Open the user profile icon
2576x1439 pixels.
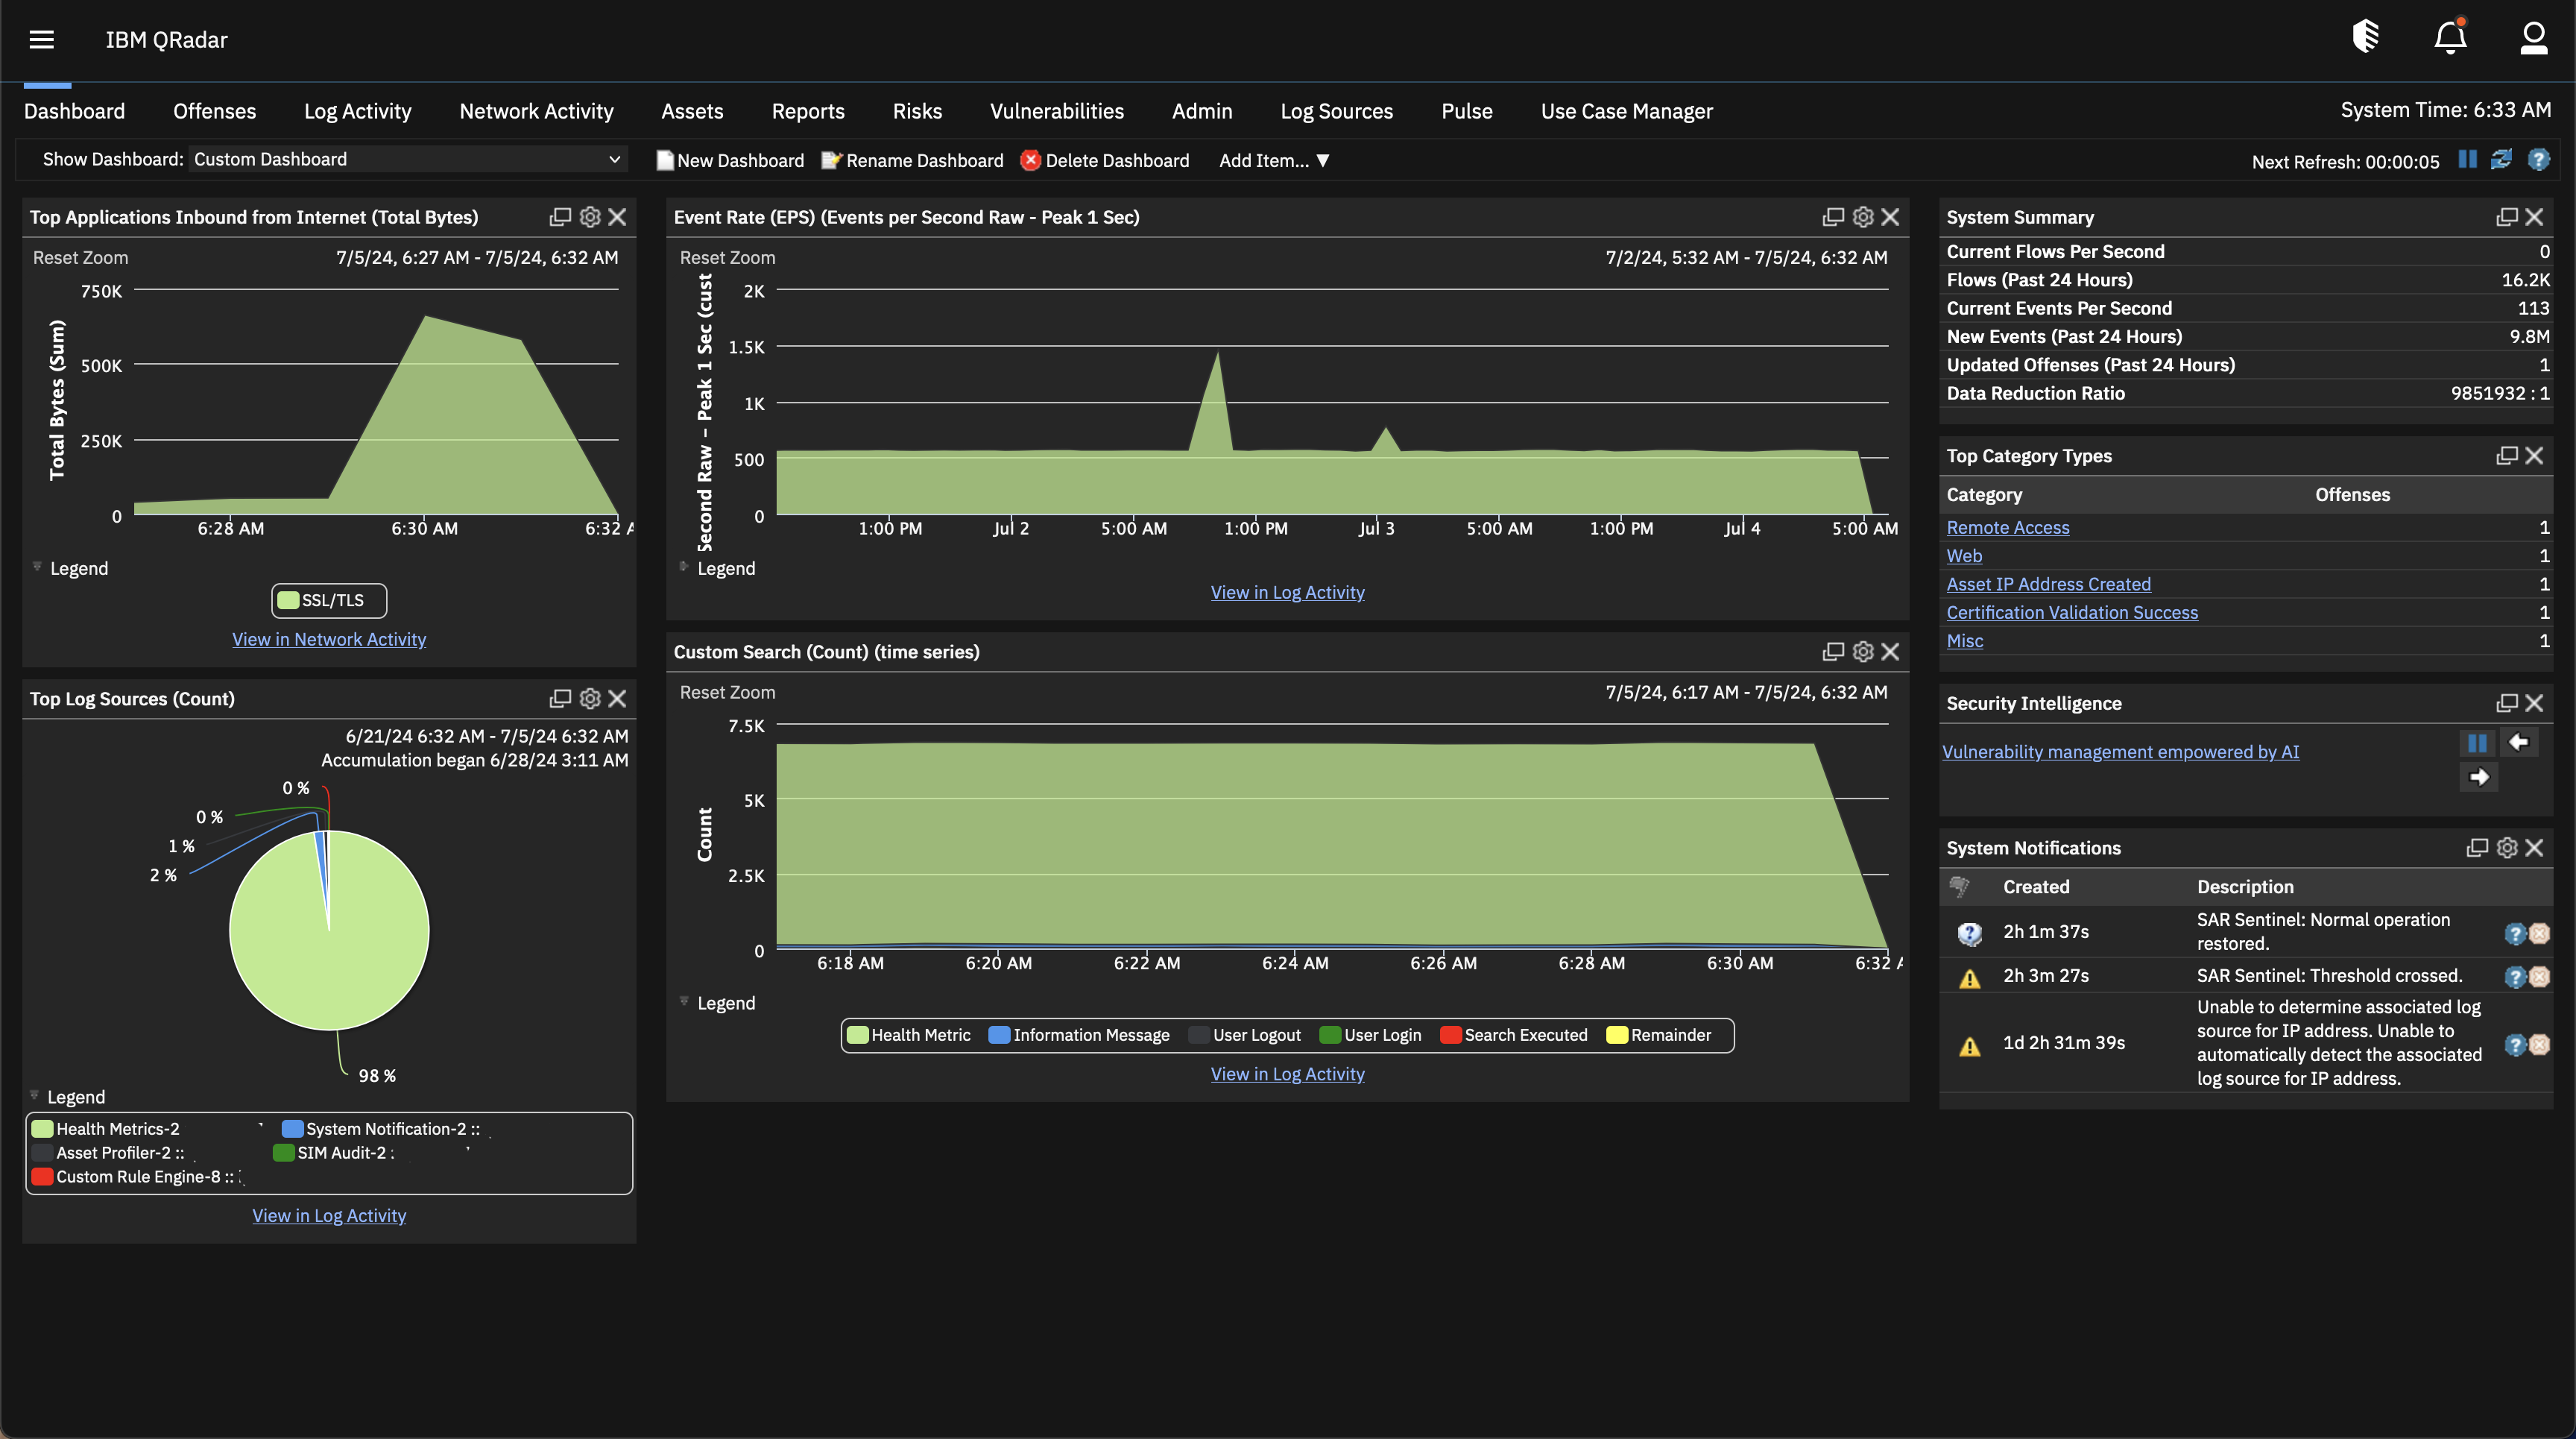point(2533,38)
